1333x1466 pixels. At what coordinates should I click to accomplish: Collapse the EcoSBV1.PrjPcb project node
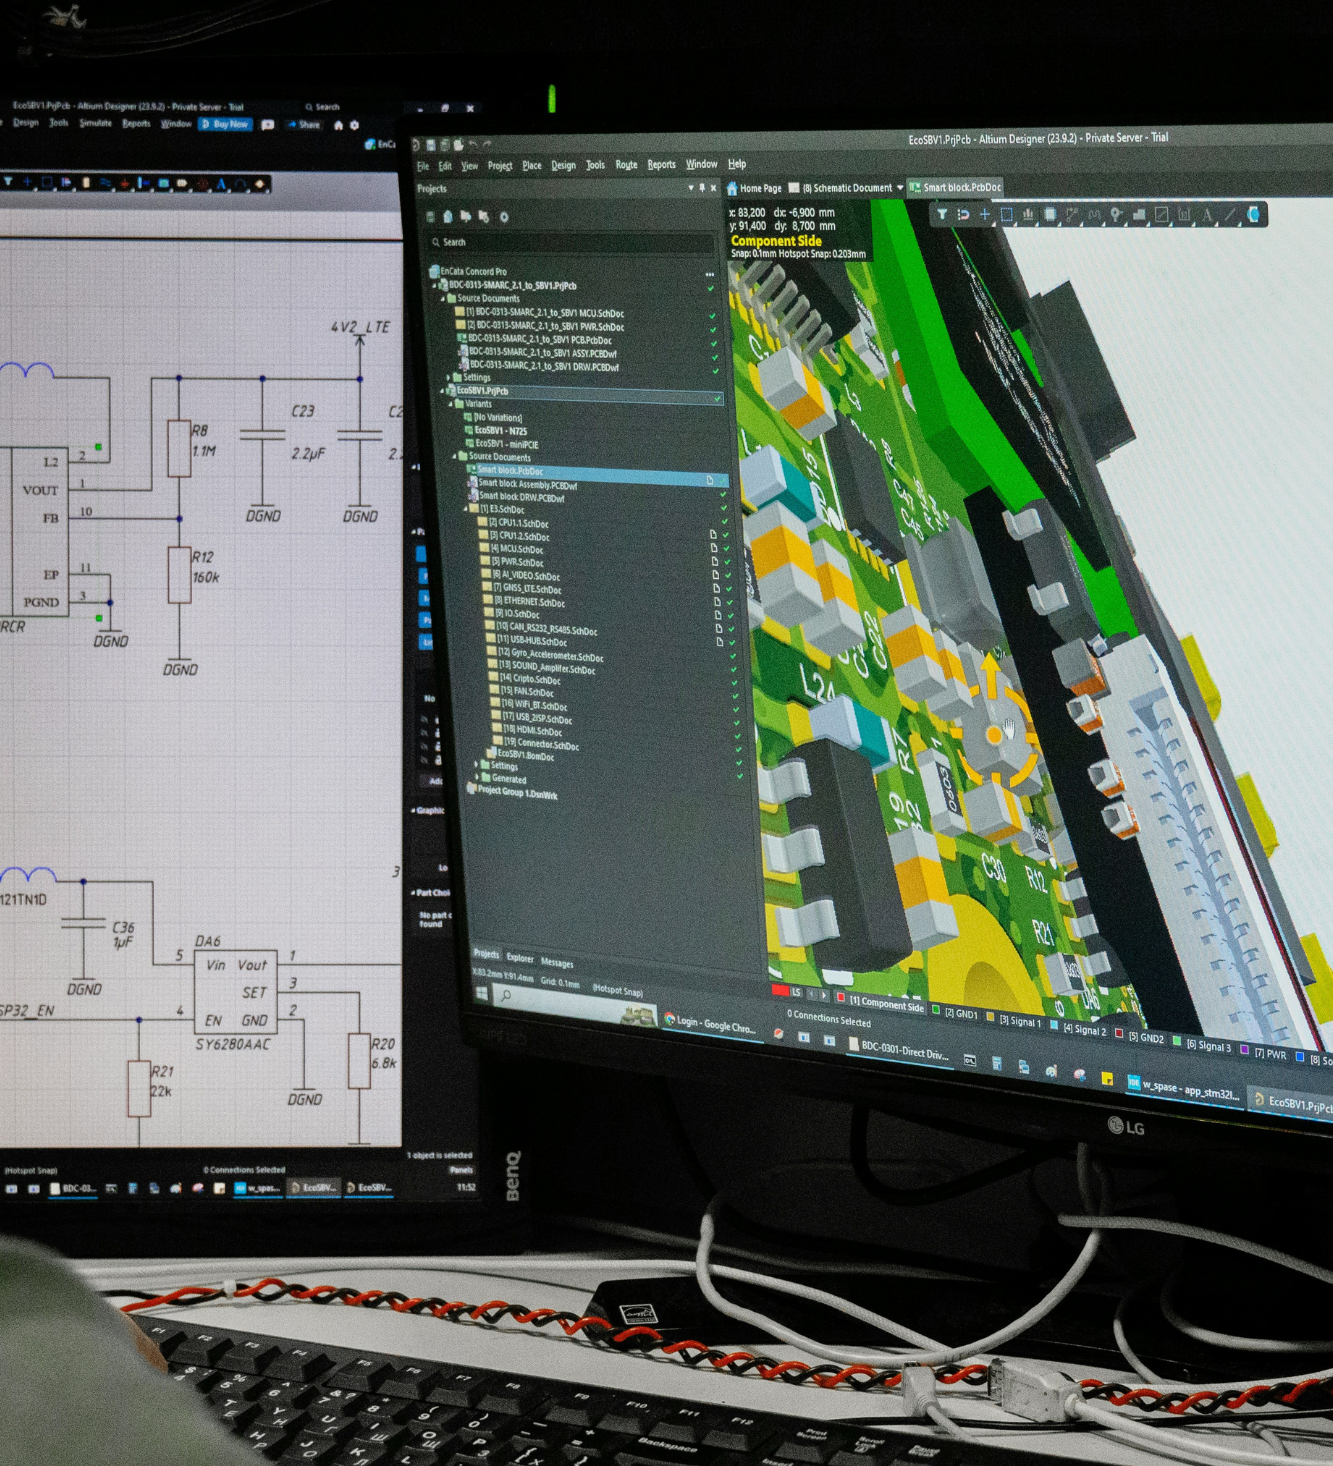coord(444,391)
